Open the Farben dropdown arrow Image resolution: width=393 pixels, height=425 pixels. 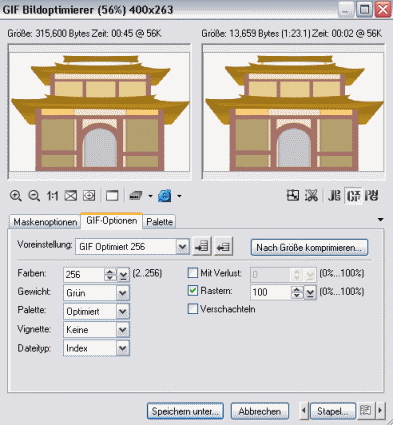123,275
